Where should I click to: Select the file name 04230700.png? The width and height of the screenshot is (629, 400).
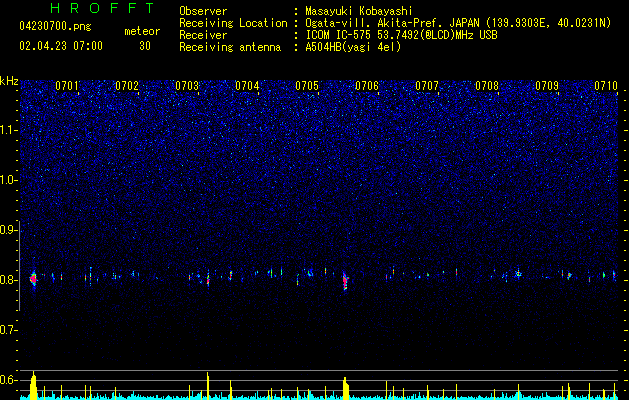(x=55, y=27)
